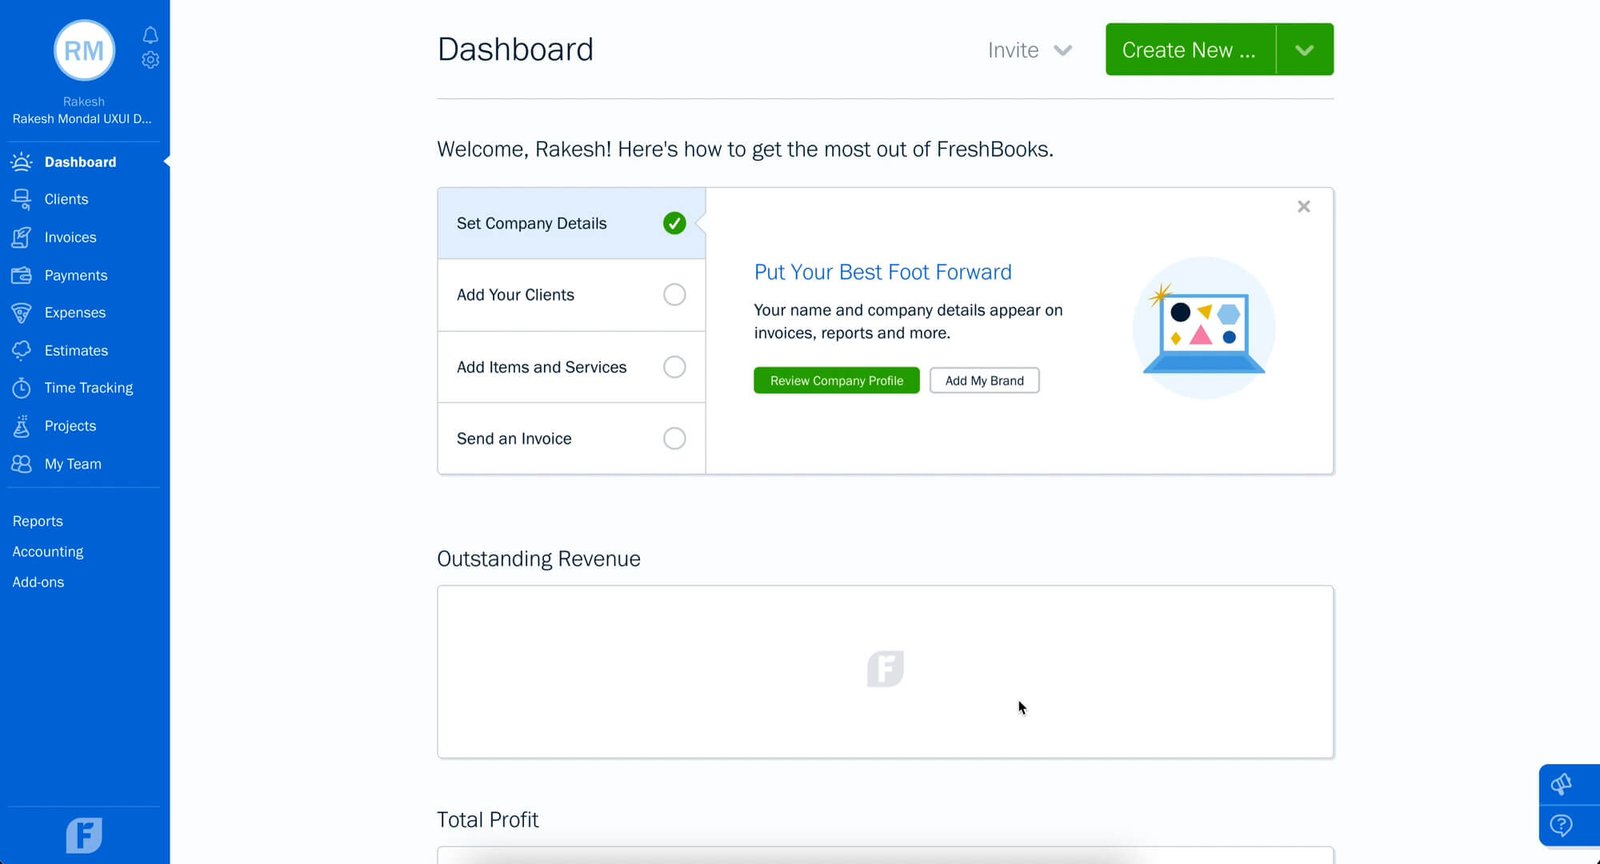Select the Send an Invoice circle
Viewport: 1600px width, 864px height.
click(x=675, y=438)
